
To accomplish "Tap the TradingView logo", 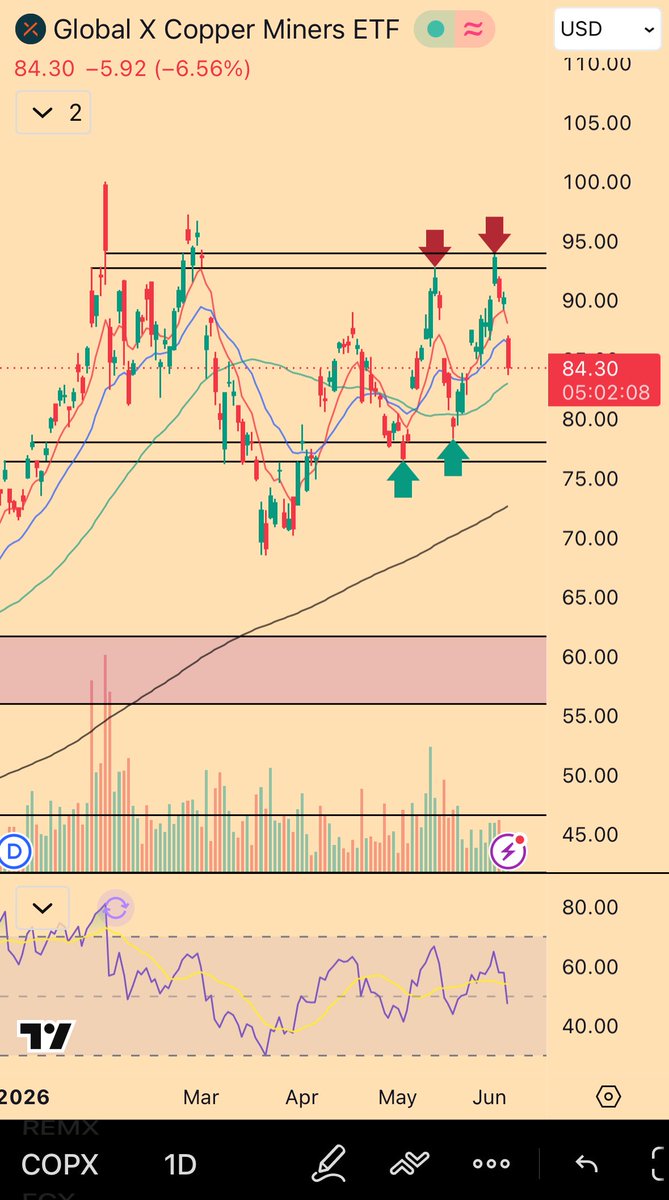I will point(47,1037).
